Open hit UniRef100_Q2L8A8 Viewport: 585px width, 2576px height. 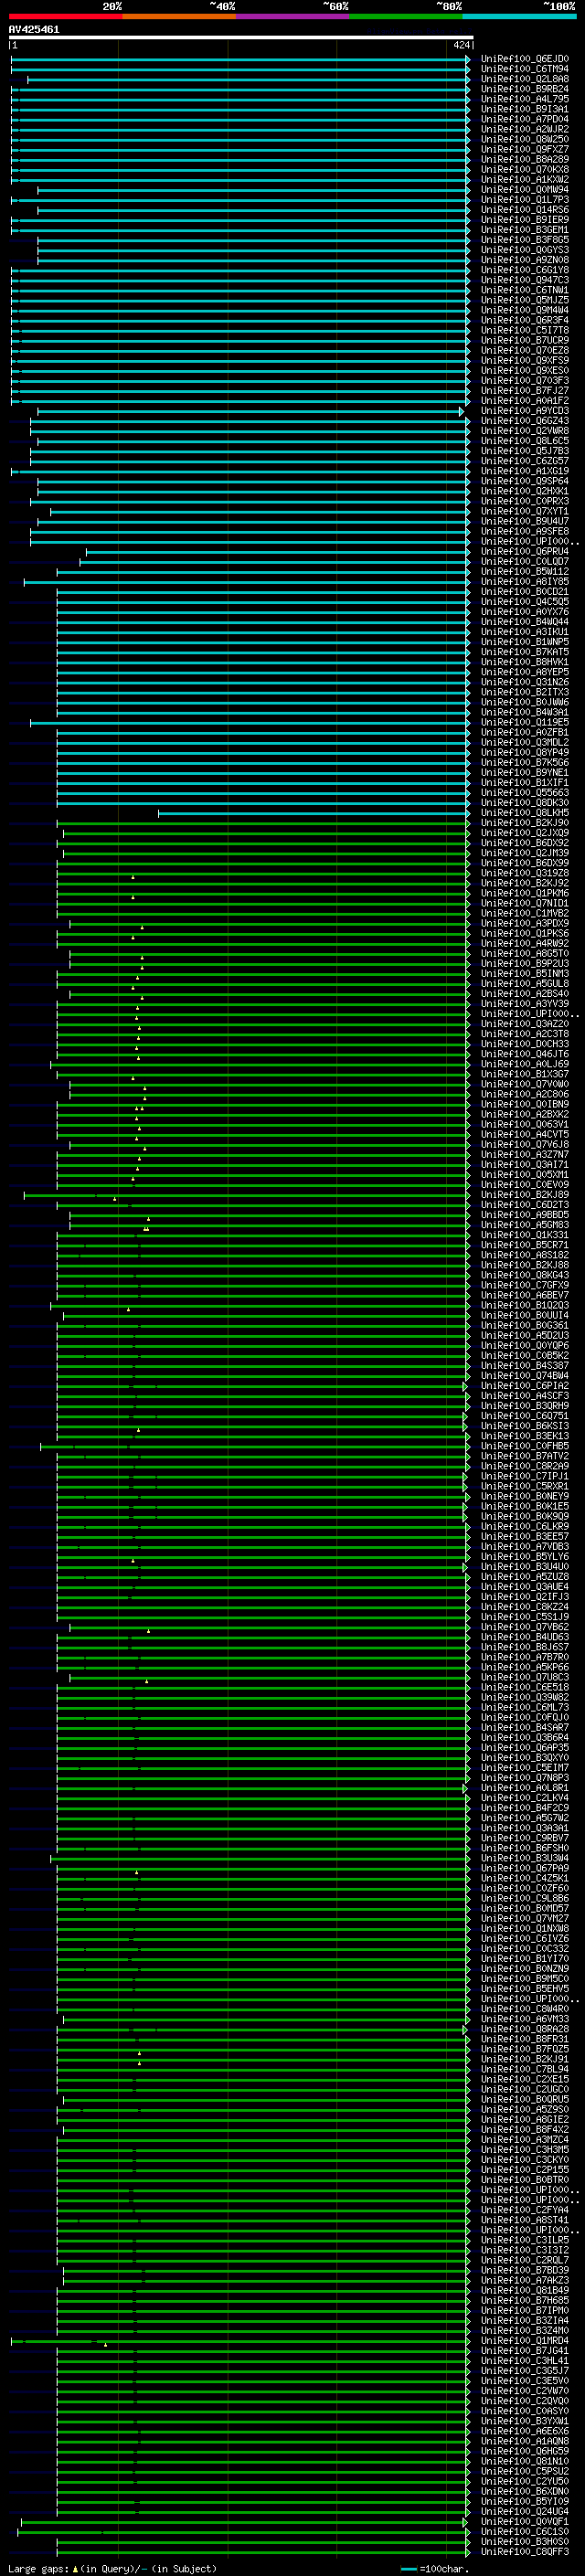525,79
